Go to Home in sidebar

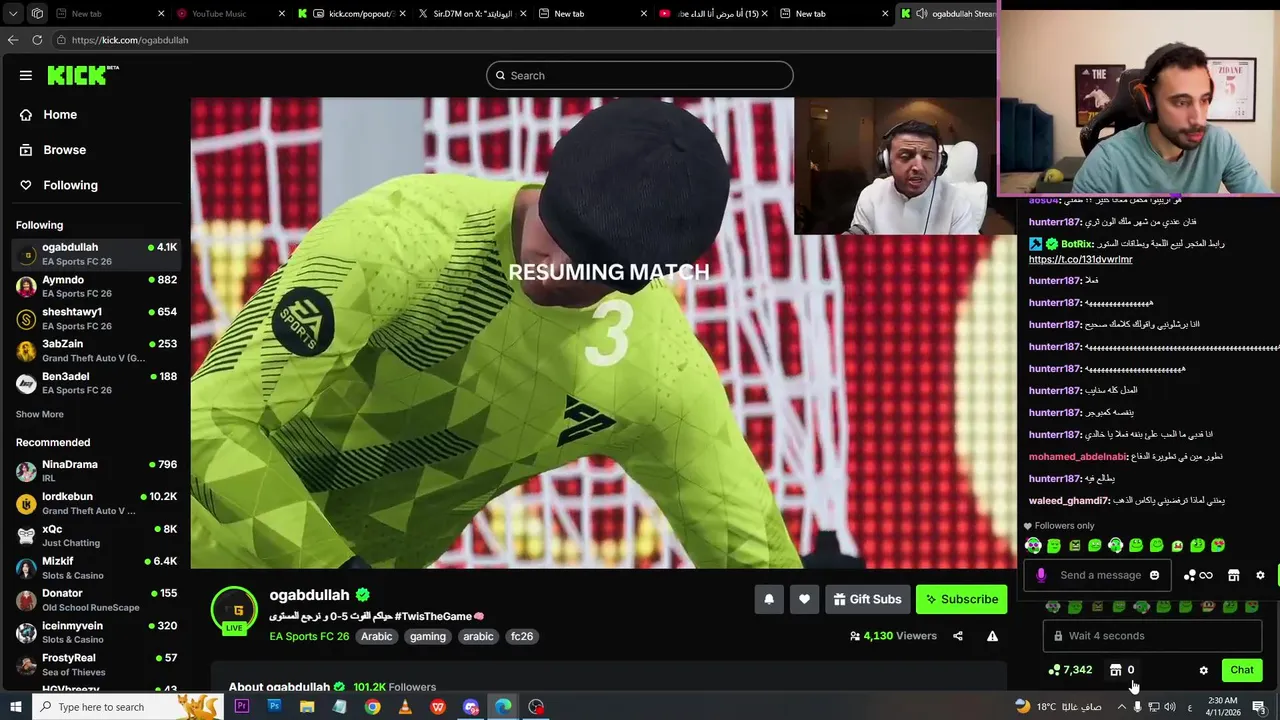coord(60,115)
